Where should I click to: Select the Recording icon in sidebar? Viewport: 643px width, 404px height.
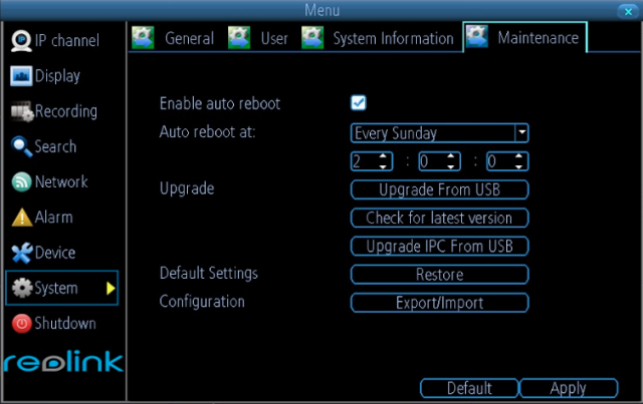tap(21, 112)
